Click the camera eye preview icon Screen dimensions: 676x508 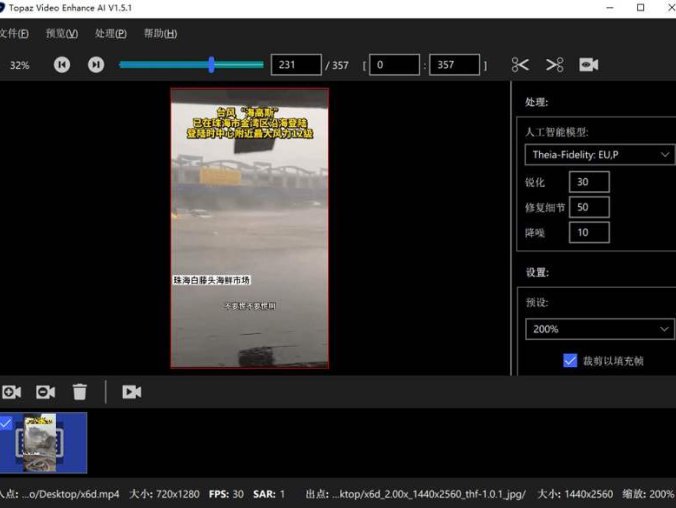coord(588,65)
